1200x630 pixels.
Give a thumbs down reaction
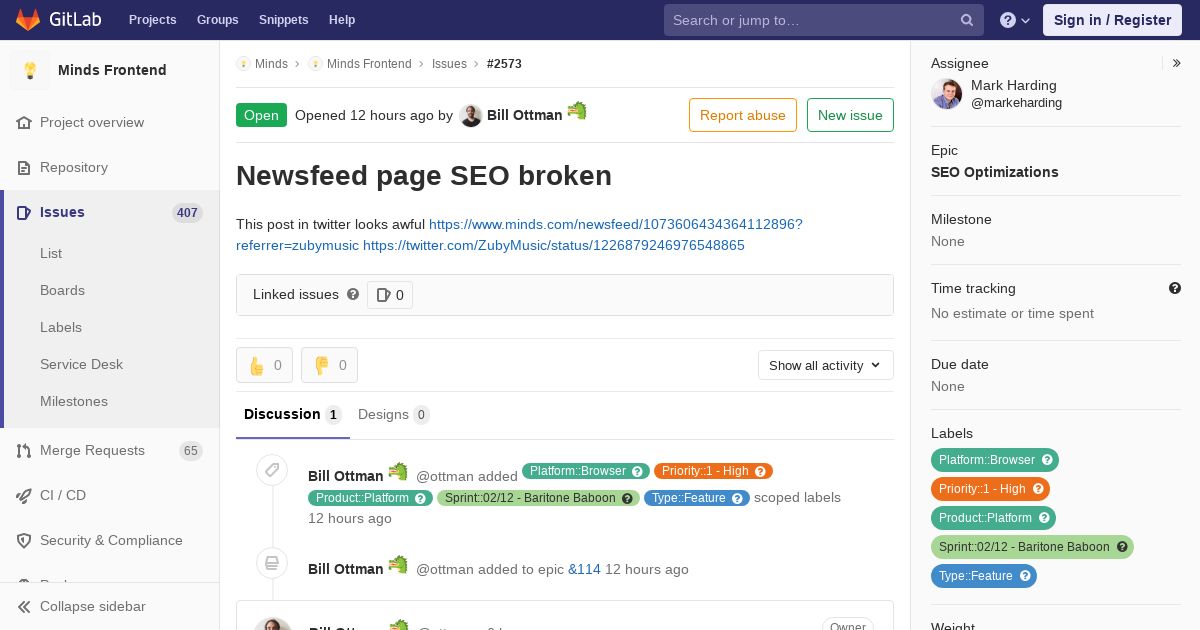(x=329, y=365)
